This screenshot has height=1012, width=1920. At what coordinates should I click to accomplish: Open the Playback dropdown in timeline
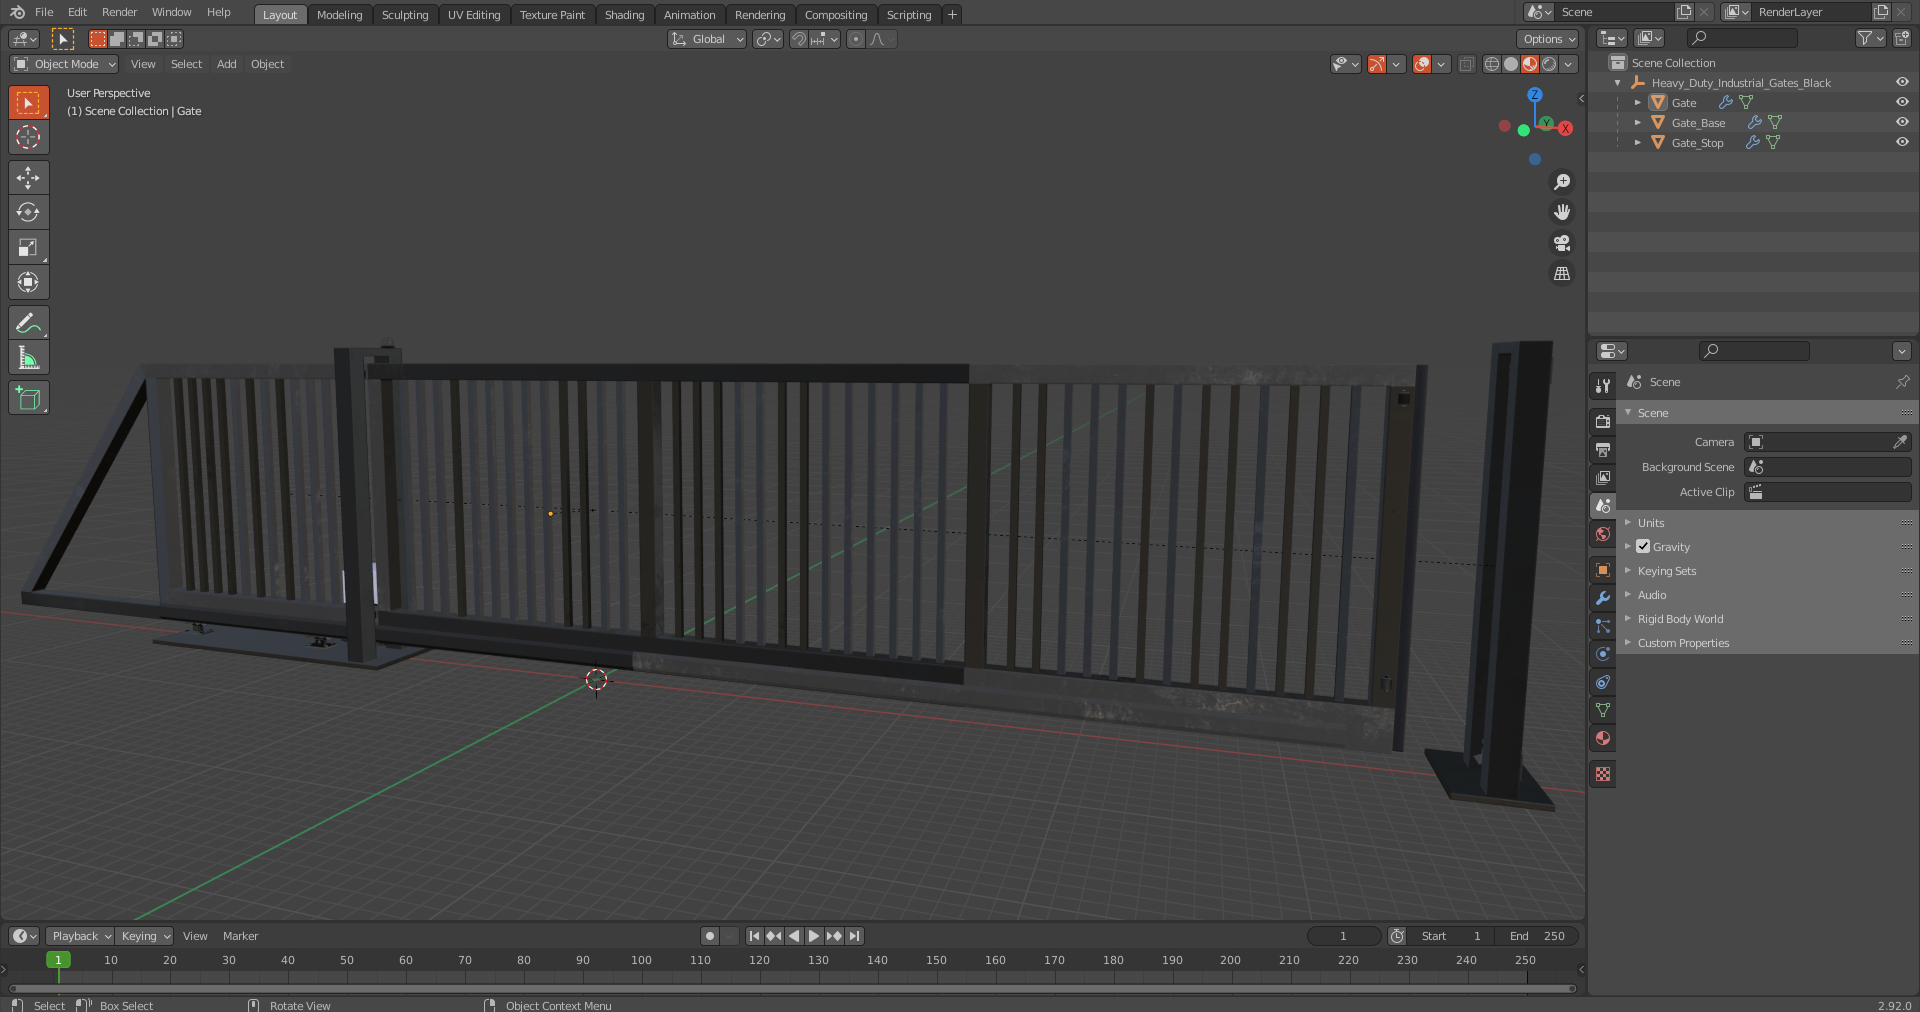(80, 936)
